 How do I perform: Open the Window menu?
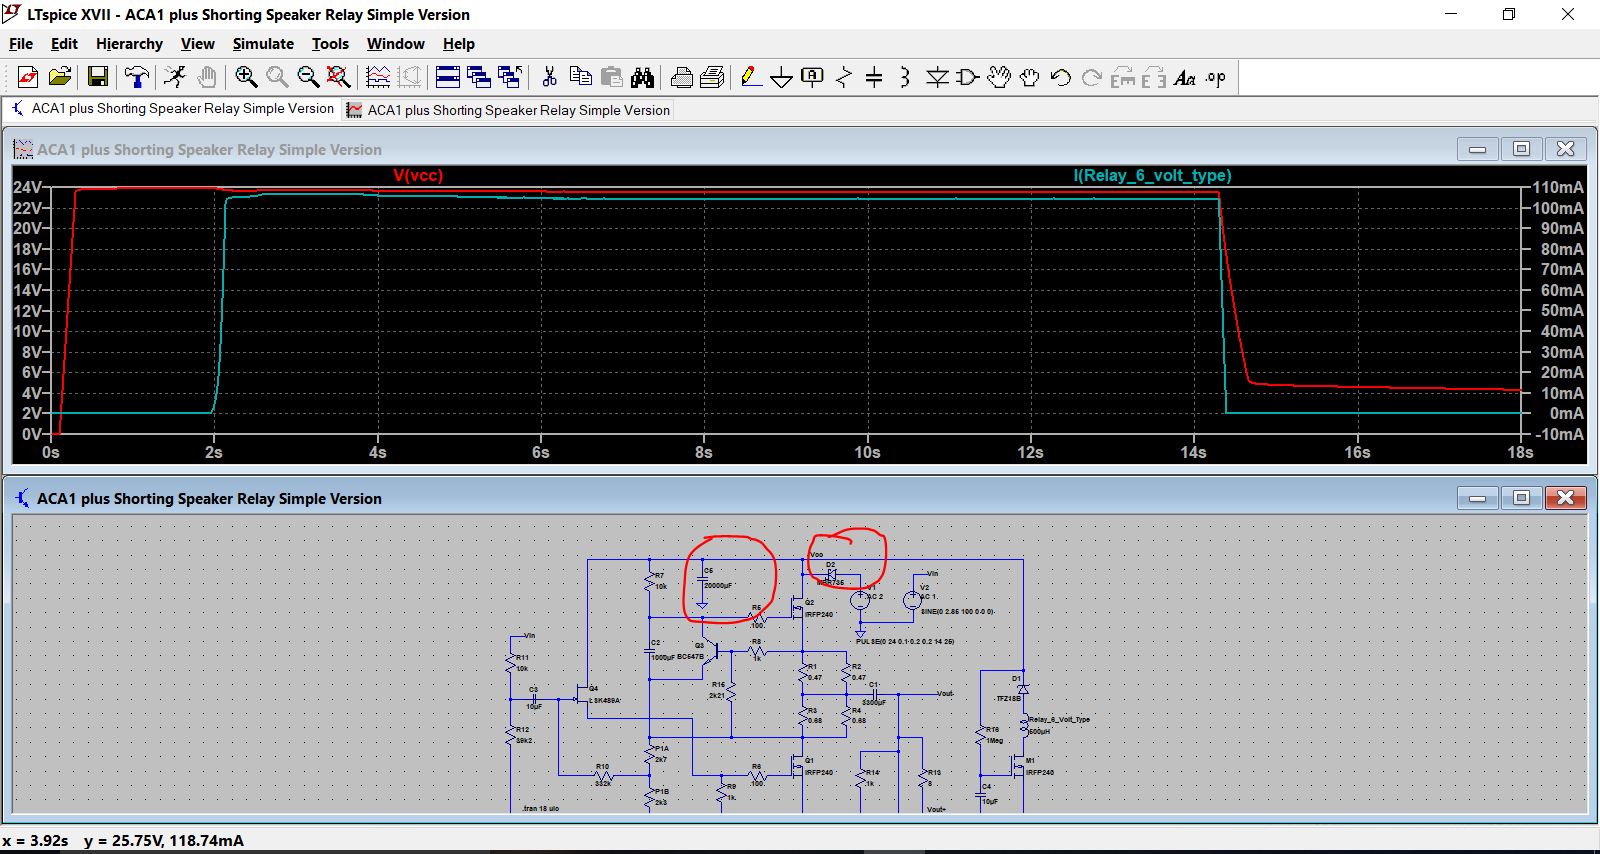[395, 44]
